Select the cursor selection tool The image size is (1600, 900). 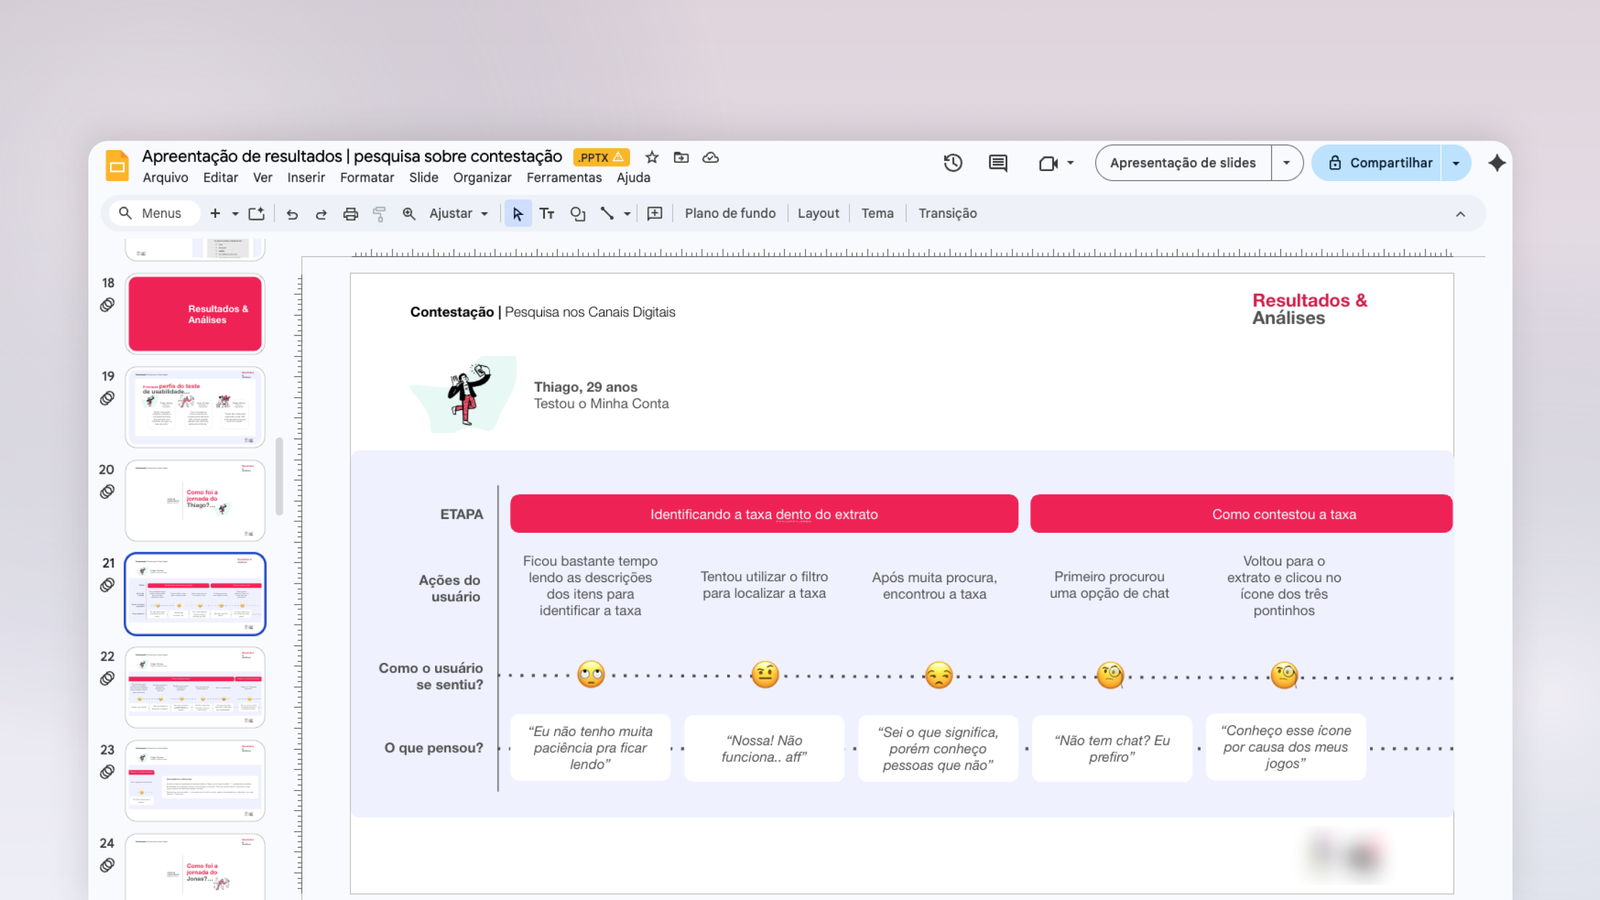click(x=517, y=213)
